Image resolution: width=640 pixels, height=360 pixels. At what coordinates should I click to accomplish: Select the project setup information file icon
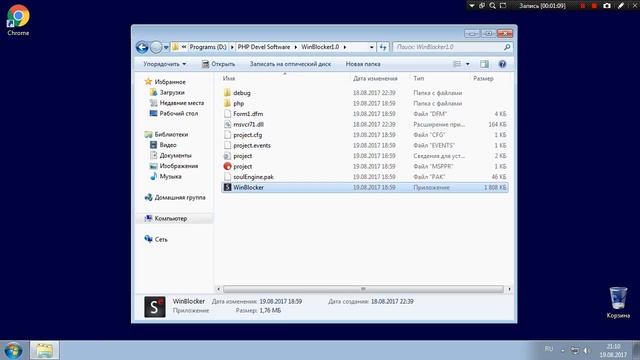227,156
